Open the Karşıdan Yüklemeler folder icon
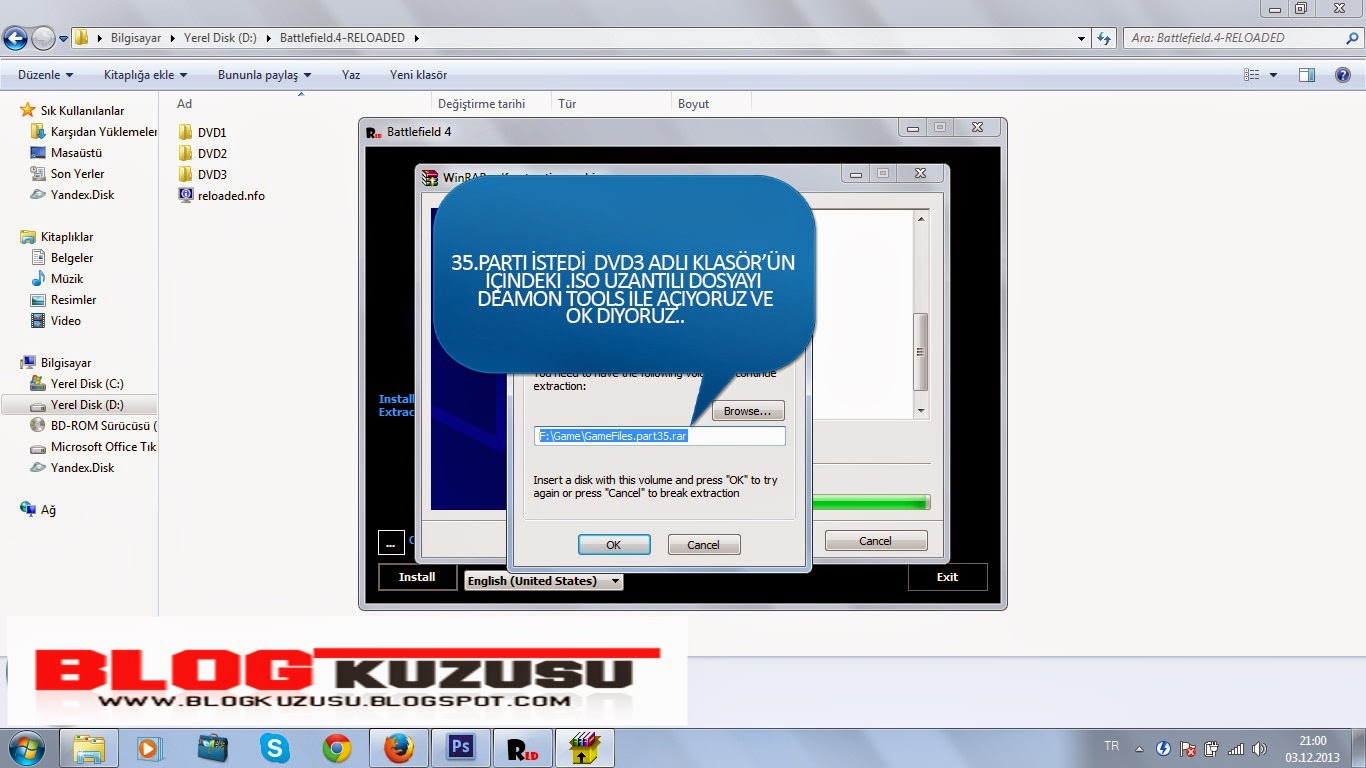Image resolution: width=1366 pixels, height=768 pixels. 38,132
